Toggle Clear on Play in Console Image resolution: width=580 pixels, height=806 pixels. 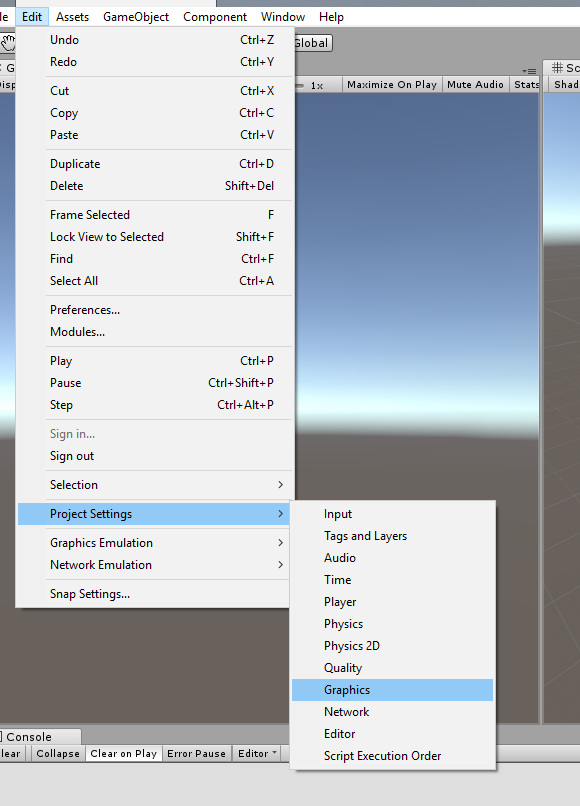point(123,753)
